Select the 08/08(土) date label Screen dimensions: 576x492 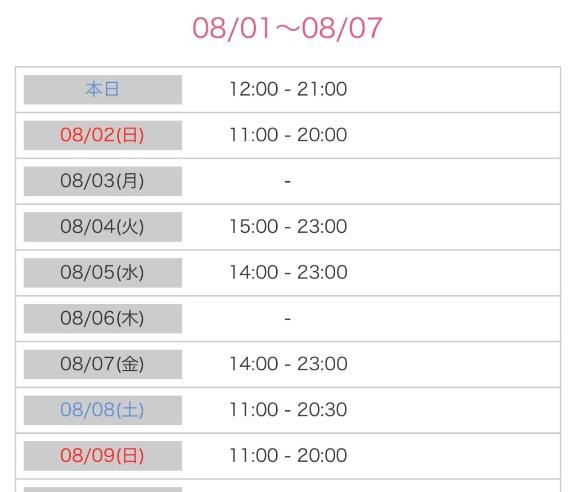103,410
